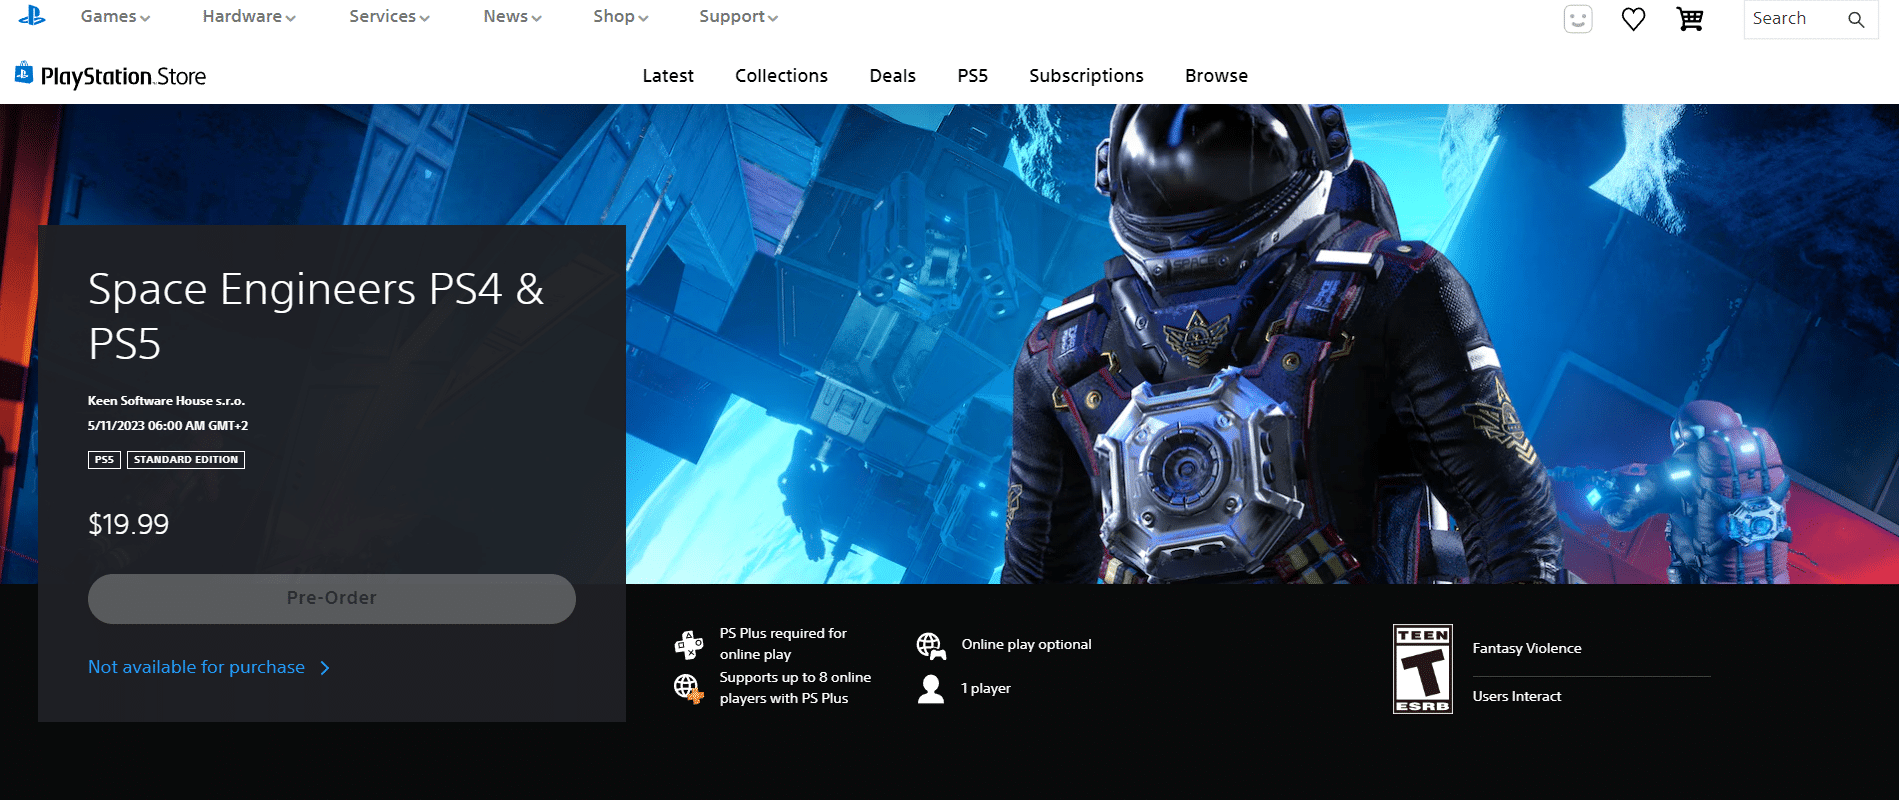The height and width of the screenshot is (800, 1899).
Task: Click the Fantasy Violence descriptor
Action: coord(1527,649)
